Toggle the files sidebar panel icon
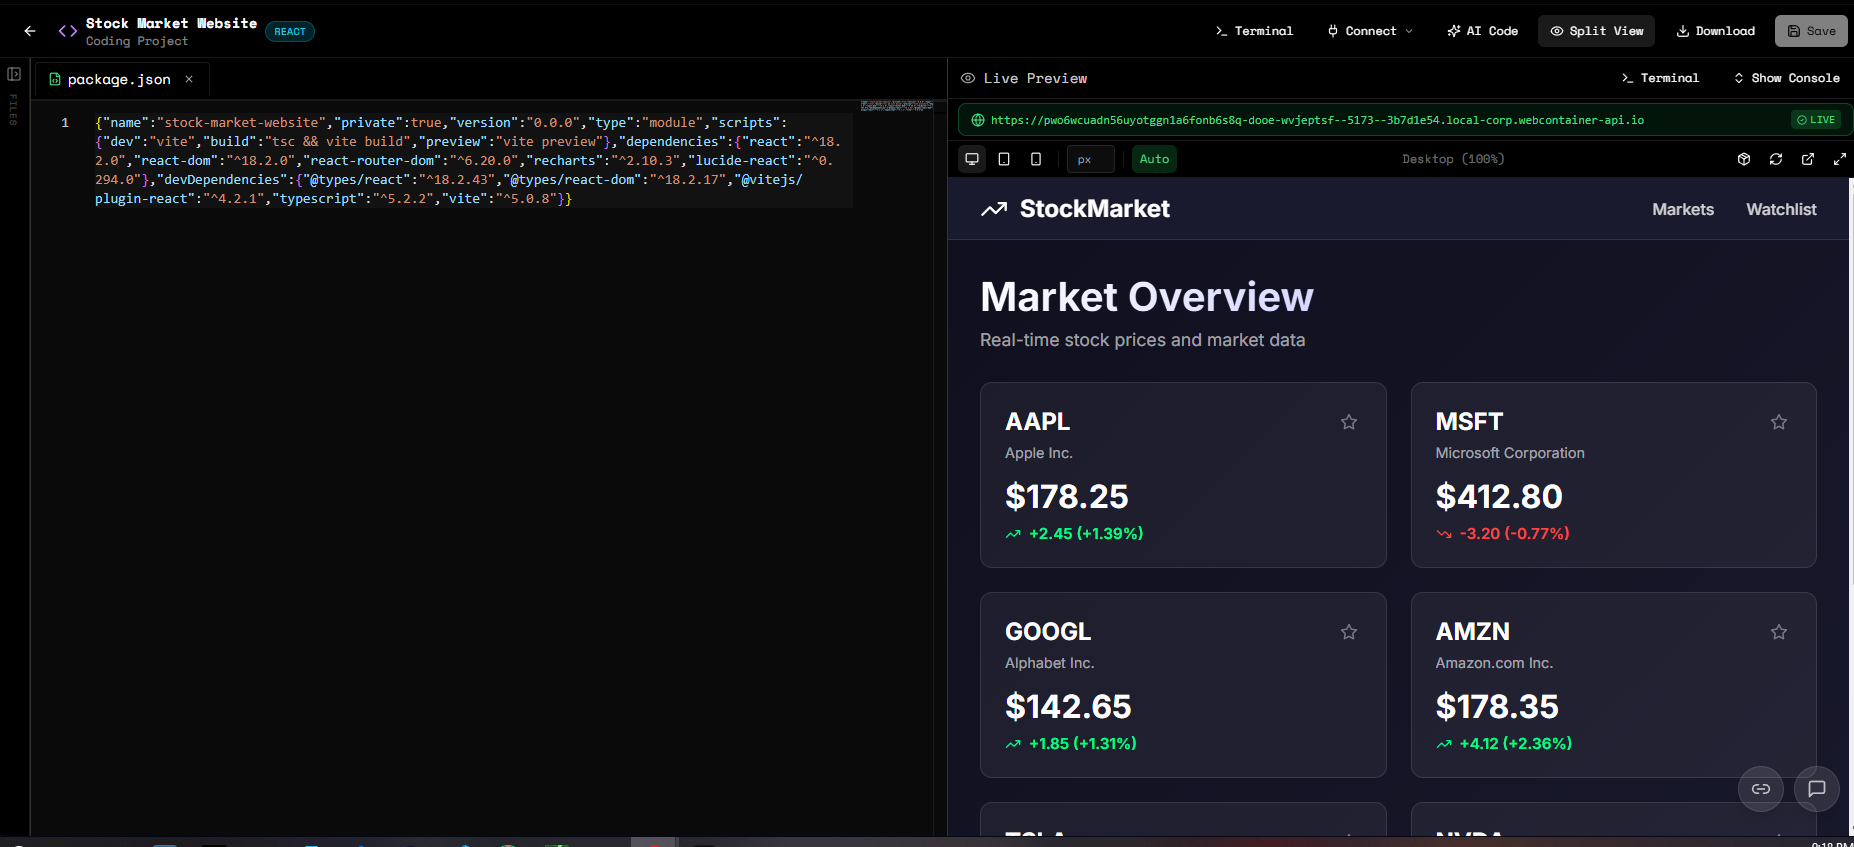1854x847 pixels. [14, 74]
